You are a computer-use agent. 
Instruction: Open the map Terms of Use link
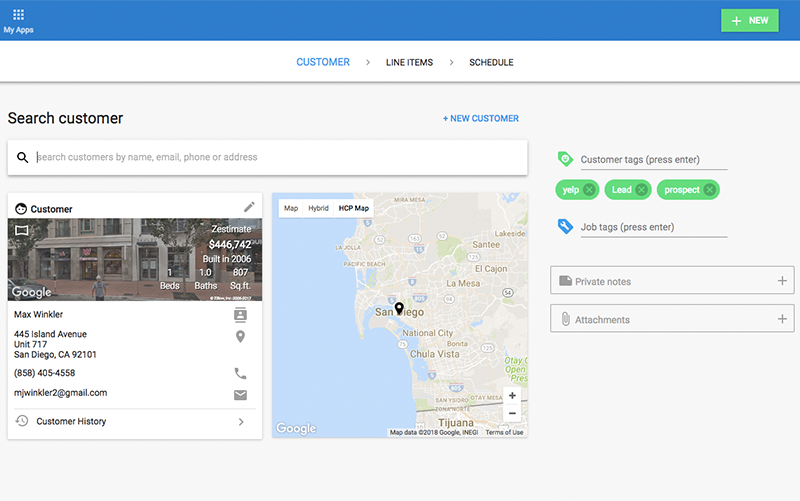(504, 432)
